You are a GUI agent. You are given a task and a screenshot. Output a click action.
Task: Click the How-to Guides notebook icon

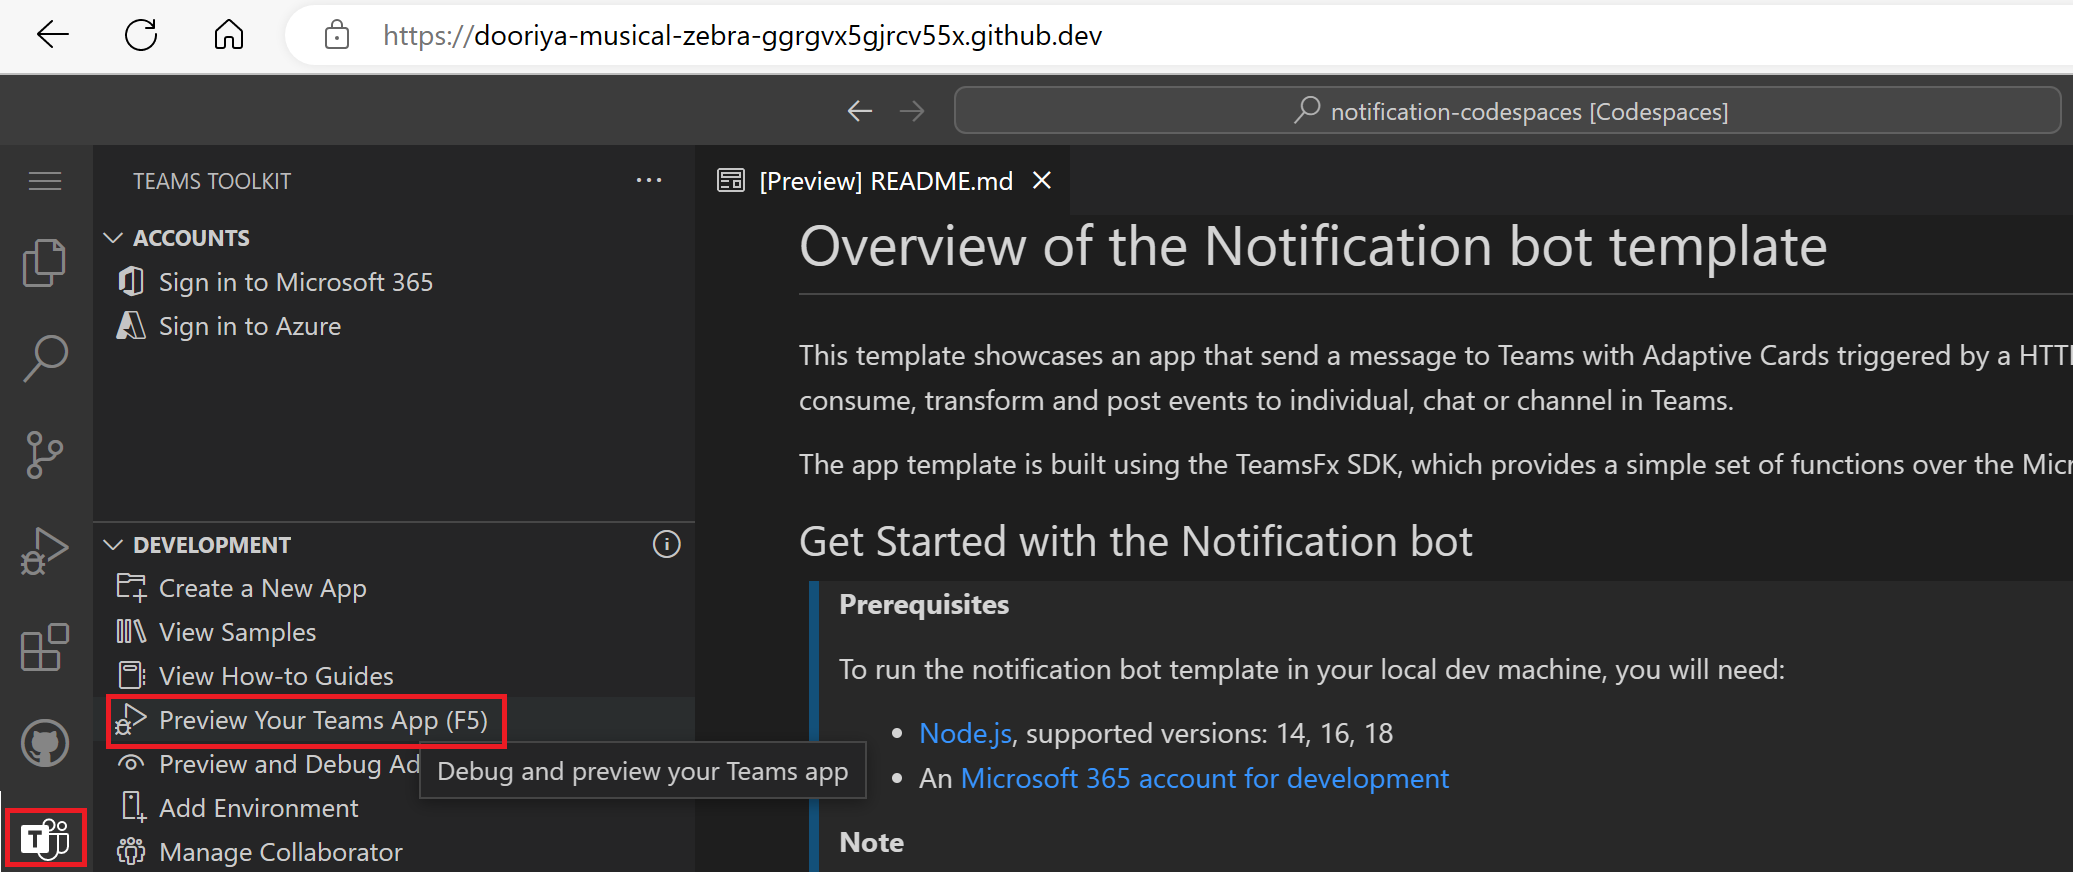131,675
